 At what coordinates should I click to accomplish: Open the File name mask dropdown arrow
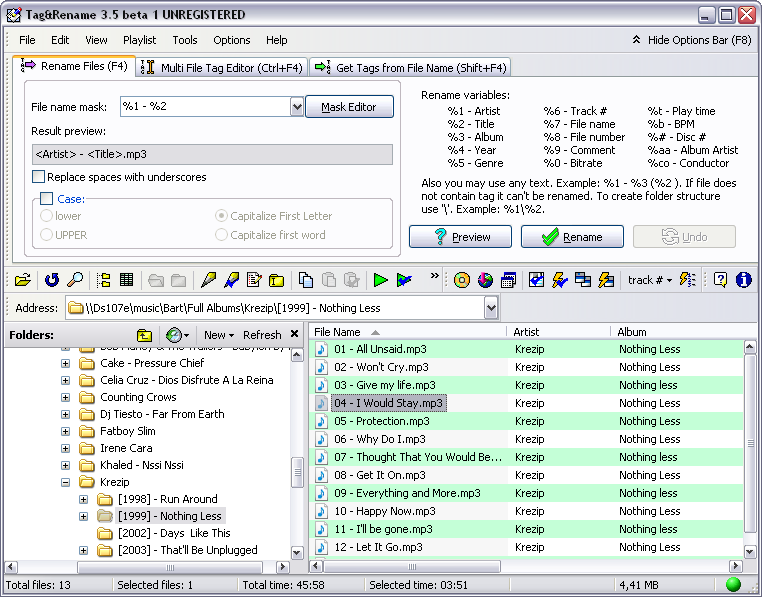(x=297, y=106)
